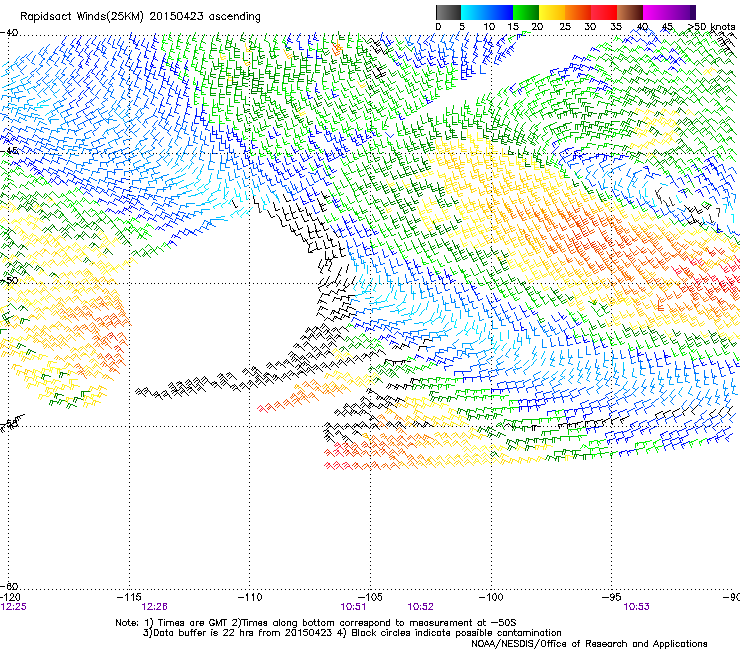Click the orange 25-30 knots color segment
Image resolution: width=740 pixels, height=650 pixels.
pos(578,12)
